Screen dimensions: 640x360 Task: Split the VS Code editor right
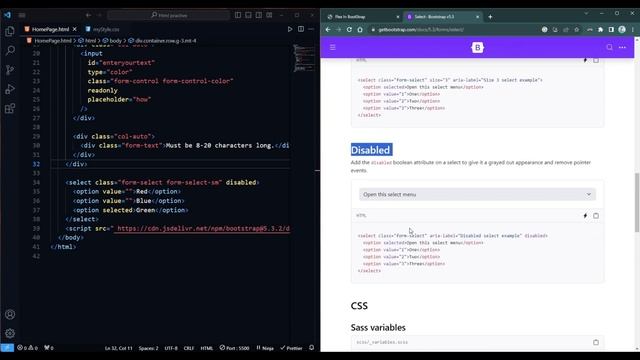(x=301, y=29)
